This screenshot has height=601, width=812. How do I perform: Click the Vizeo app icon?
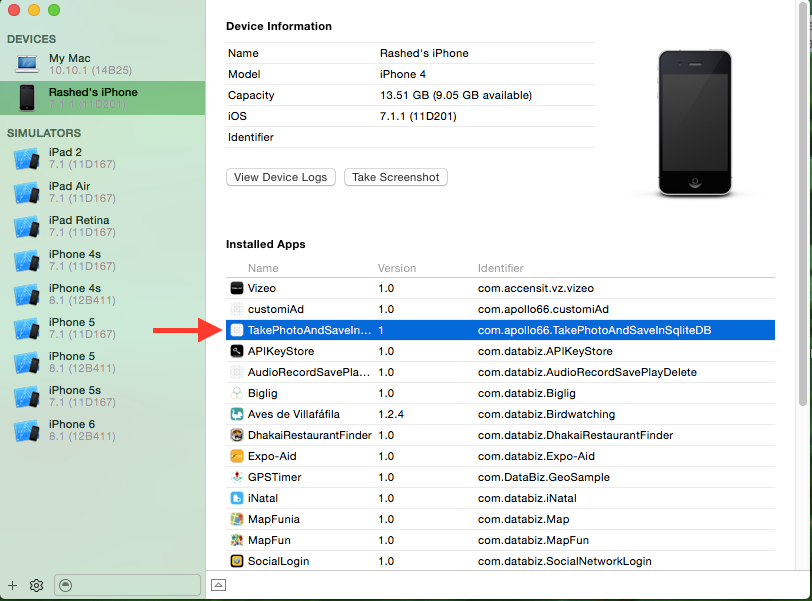pos(237,288)
